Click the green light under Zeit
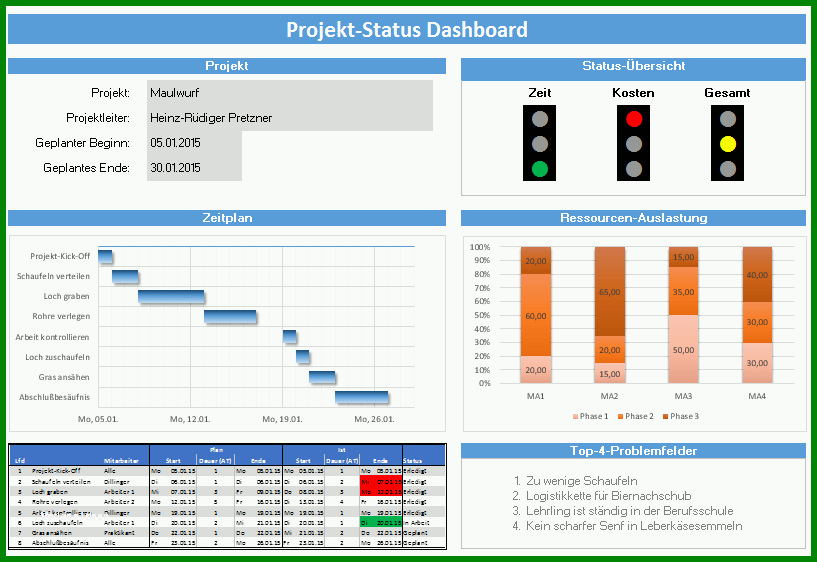817x562 pixels. [x=540, y=169]
